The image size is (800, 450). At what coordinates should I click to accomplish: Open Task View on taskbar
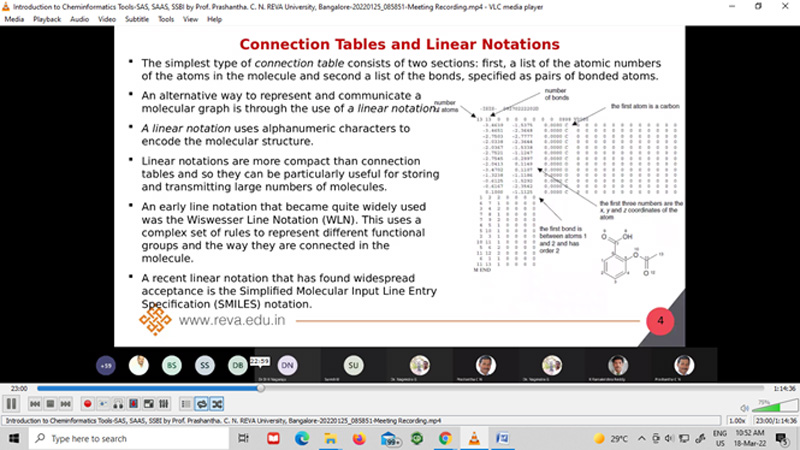(x=243, y=438)
